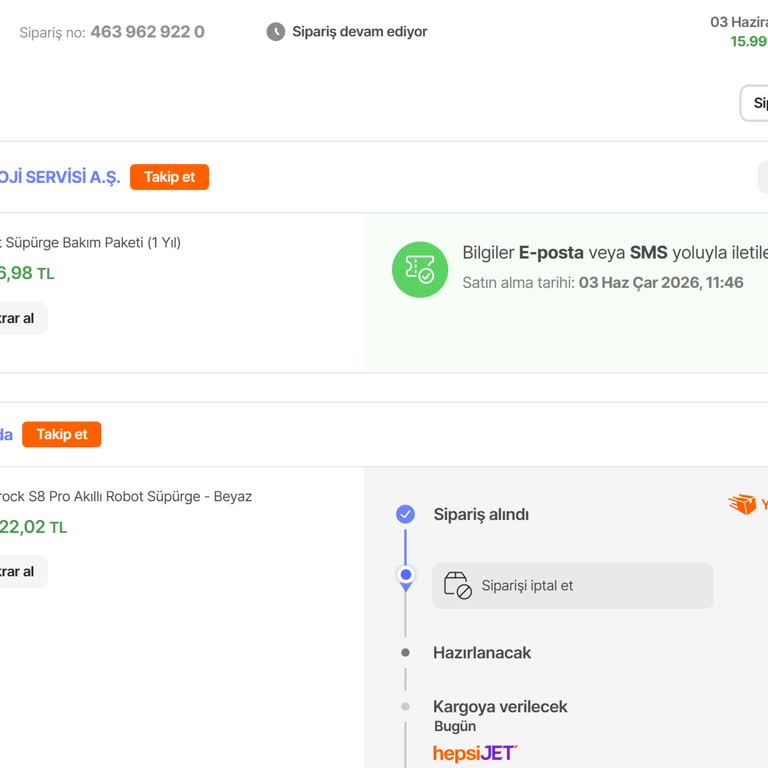Viewport: 768px width, 768px height.
Task: Open the SERVİSİ A.Ş. seller link
Action: (x=60, y=177)
